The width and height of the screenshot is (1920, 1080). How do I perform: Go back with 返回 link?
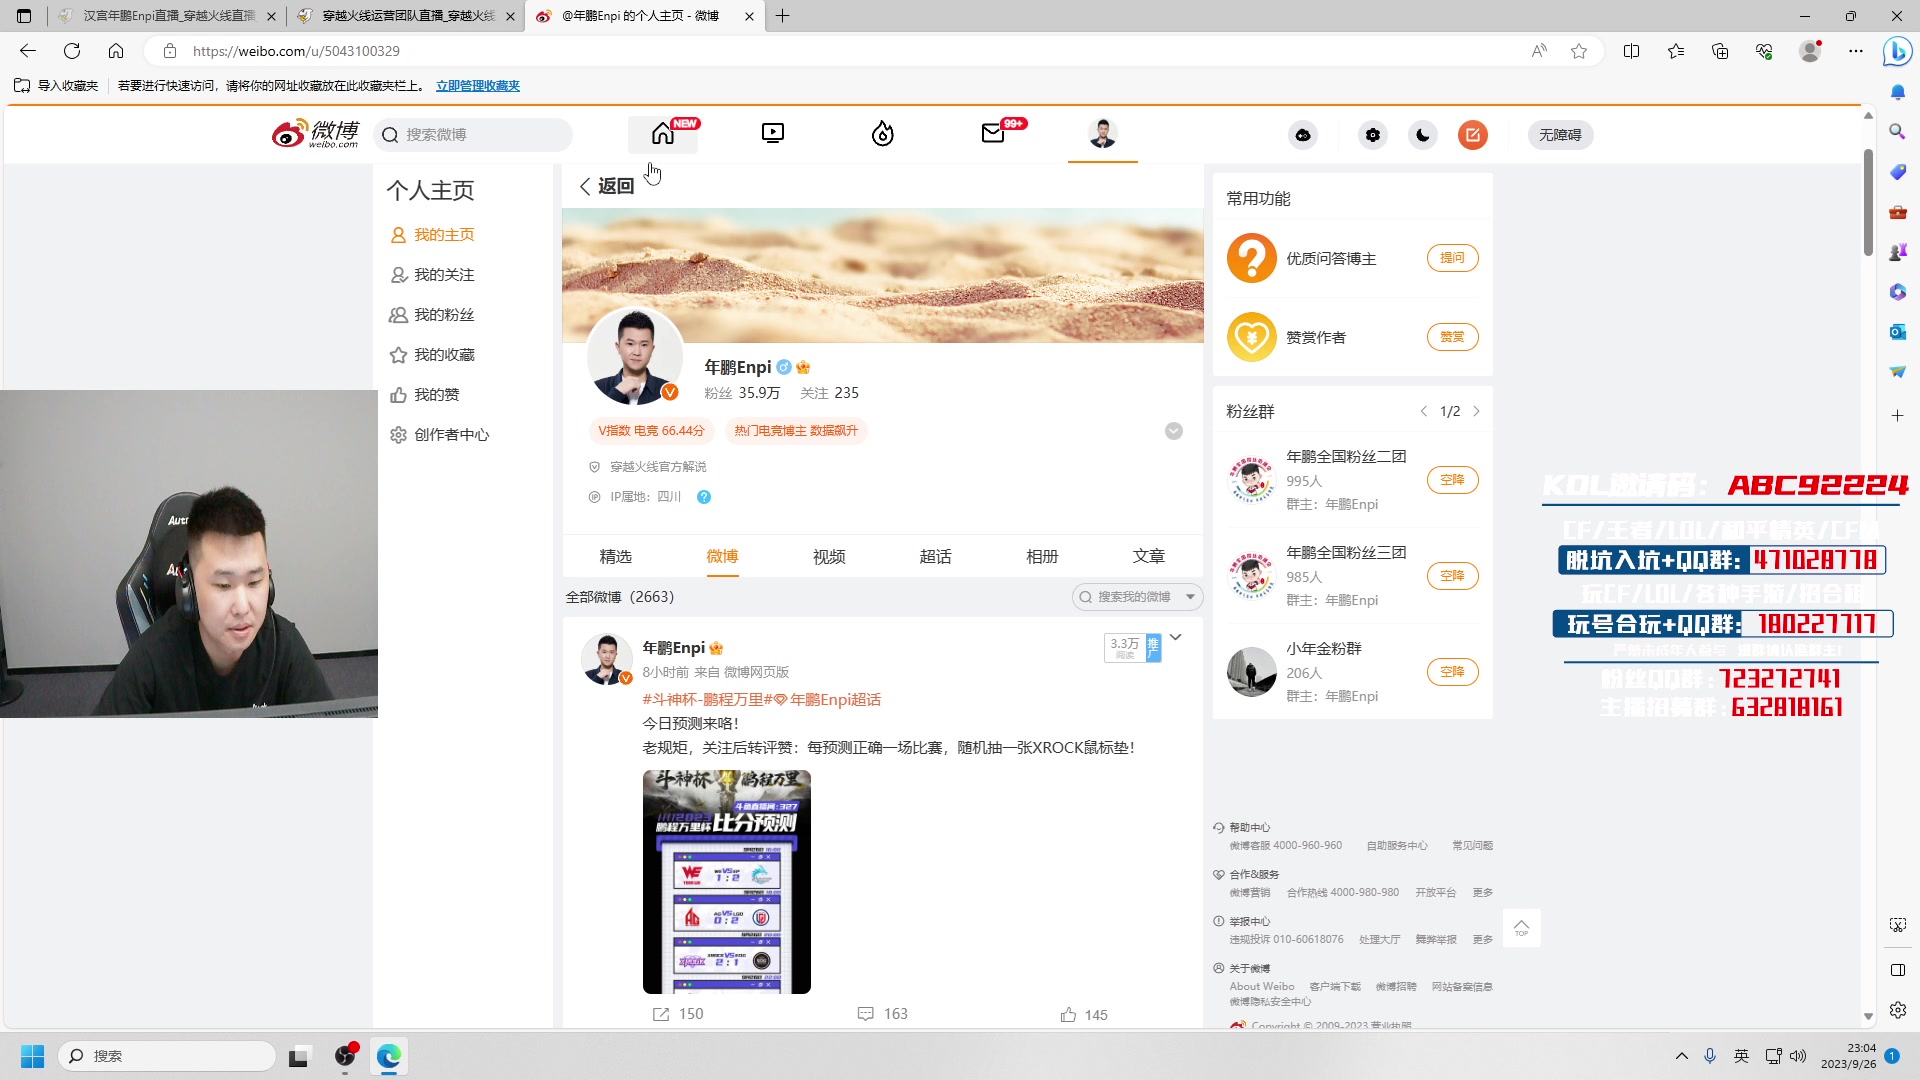pos(607,186)
